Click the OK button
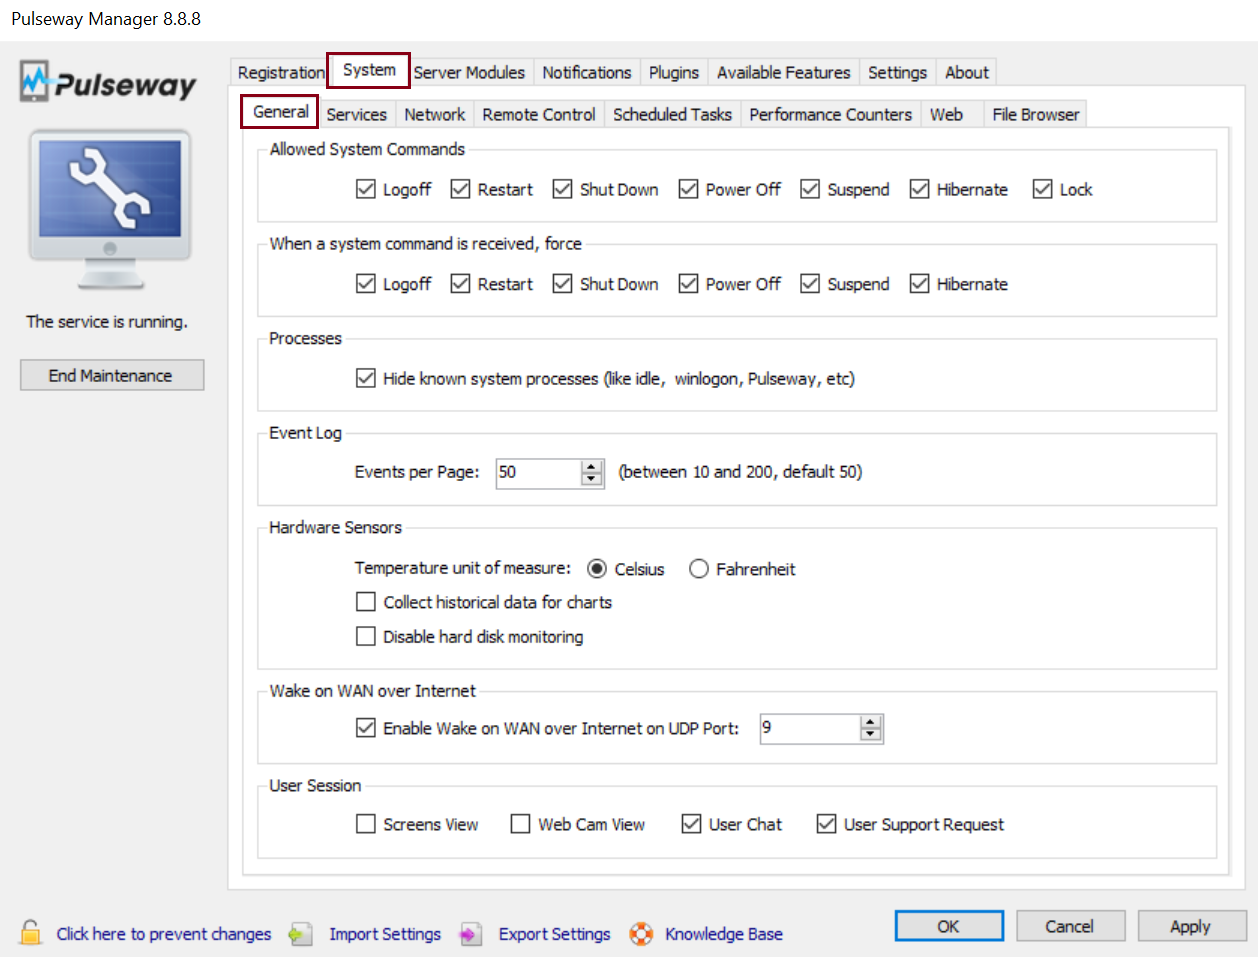This screenshot has height=958, width=1258. [x=949, y=926]
